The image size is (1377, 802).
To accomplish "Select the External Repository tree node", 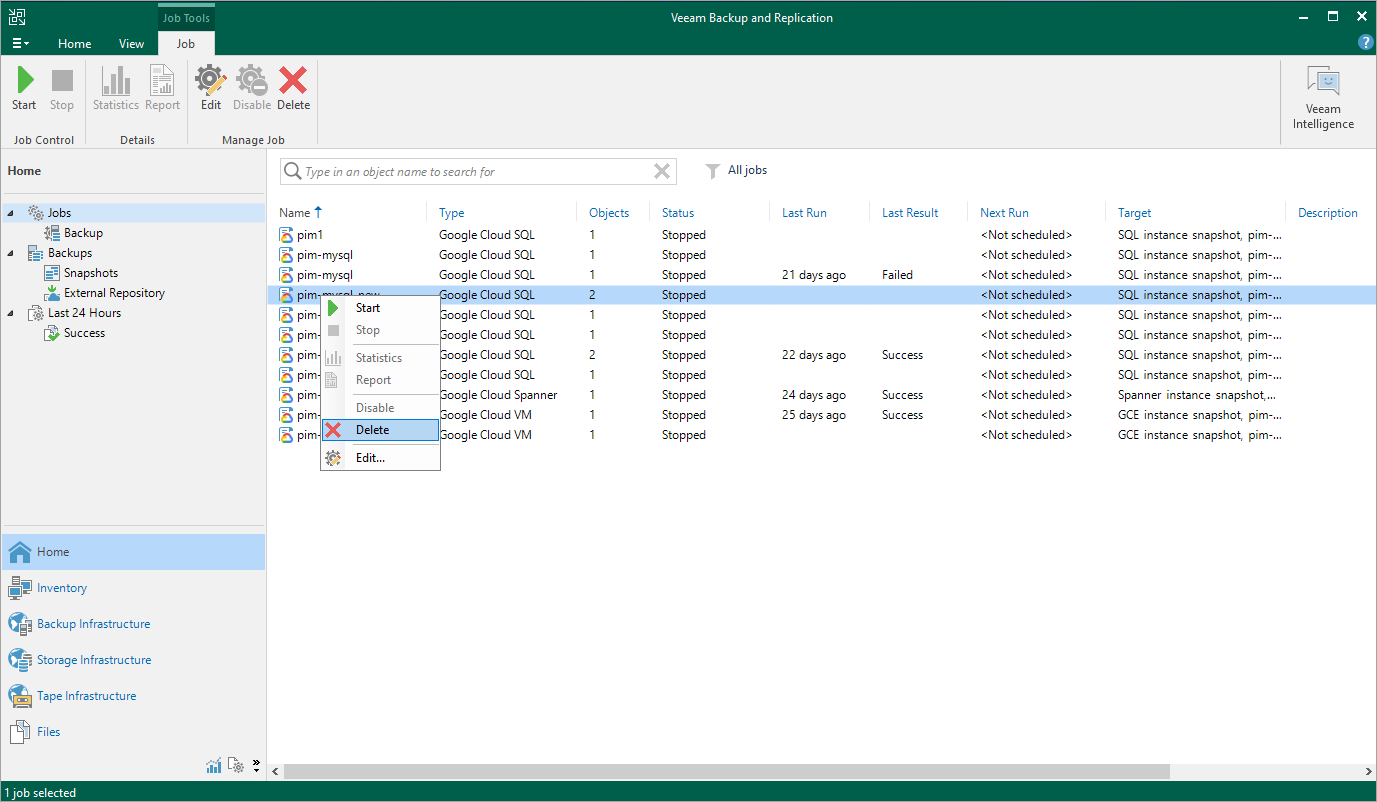I will point(114,293).
